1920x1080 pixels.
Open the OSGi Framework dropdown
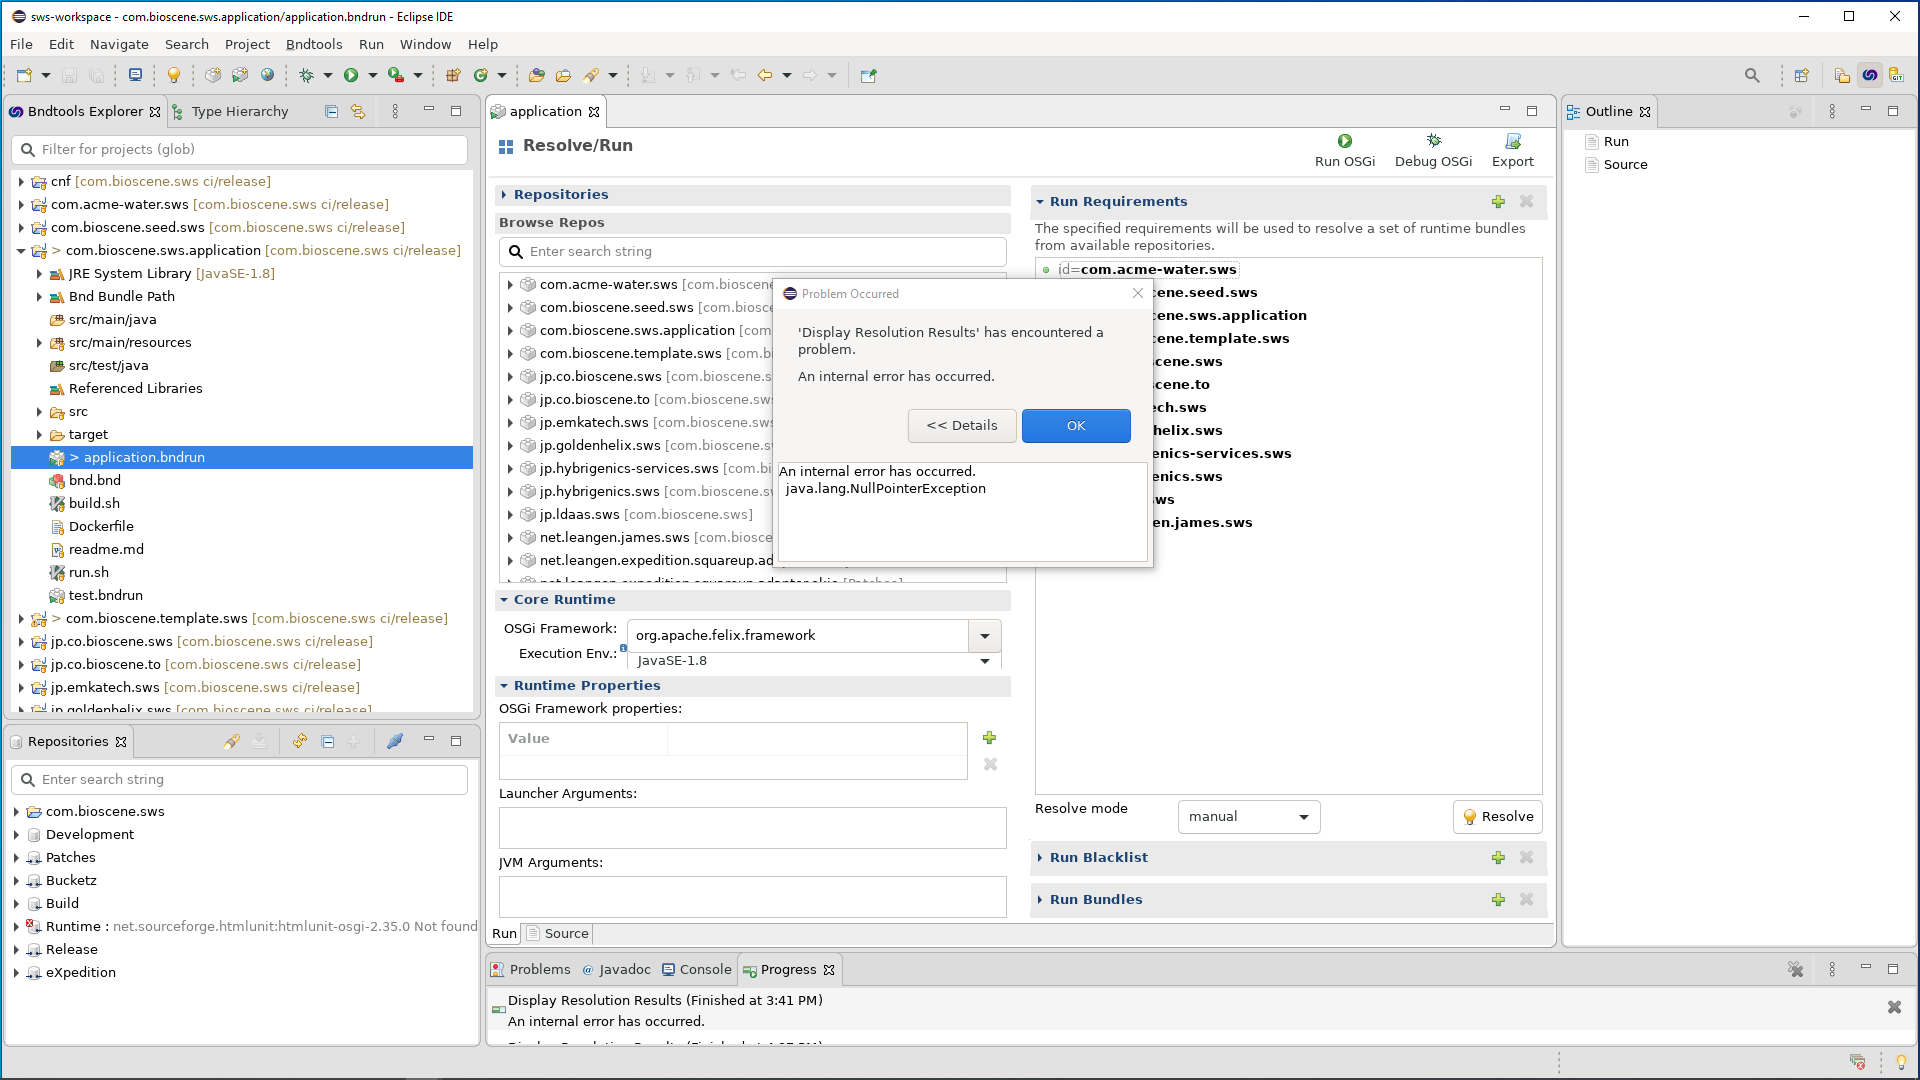[985, 636]
